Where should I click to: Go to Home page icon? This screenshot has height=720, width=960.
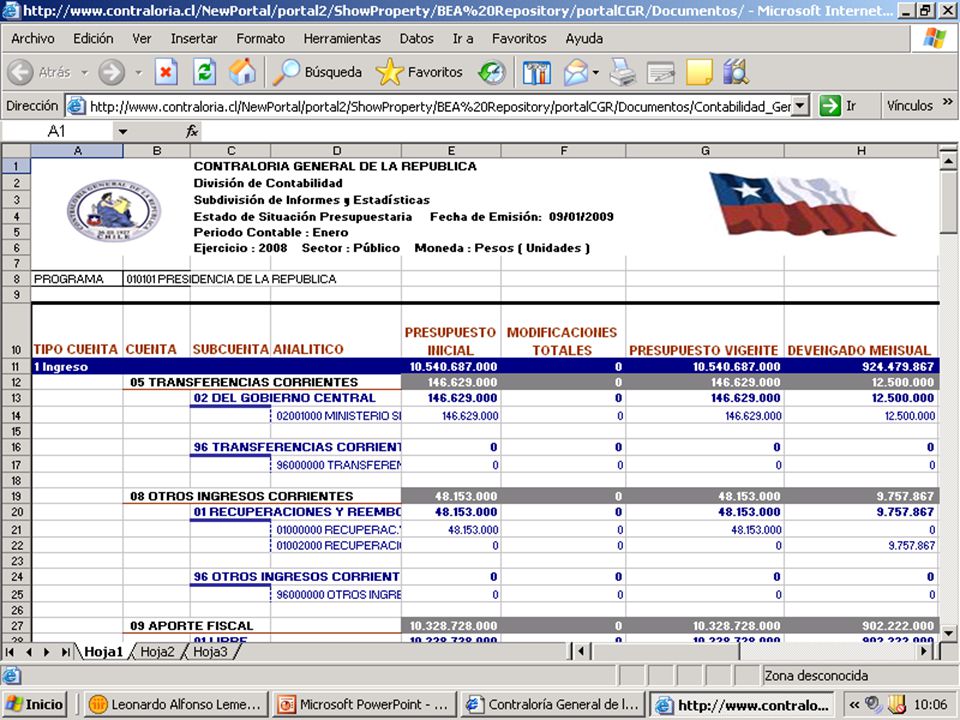point(242,72)
